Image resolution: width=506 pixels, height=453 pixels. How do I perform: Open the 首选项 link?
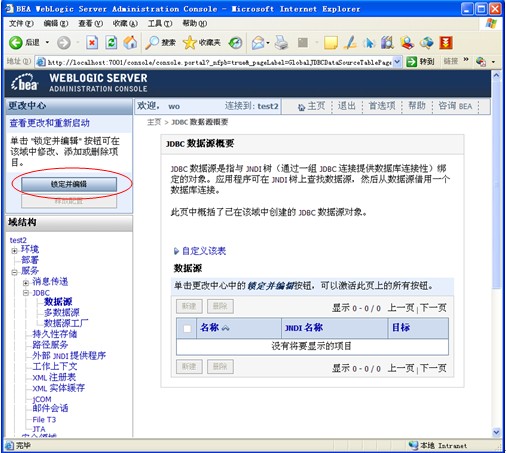[382, 106]
